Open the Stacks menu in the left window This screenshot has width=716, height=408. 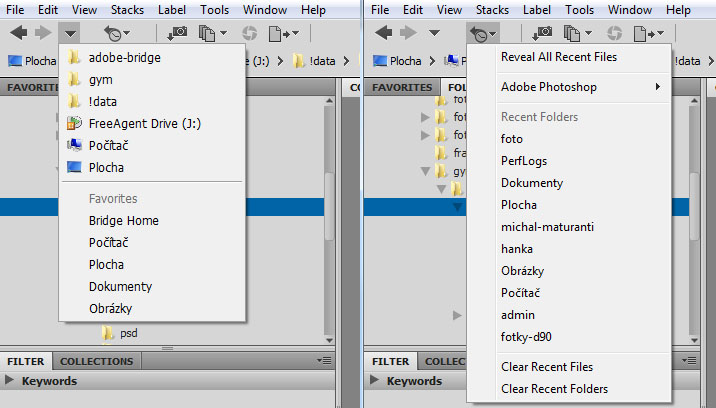point(127,9)
